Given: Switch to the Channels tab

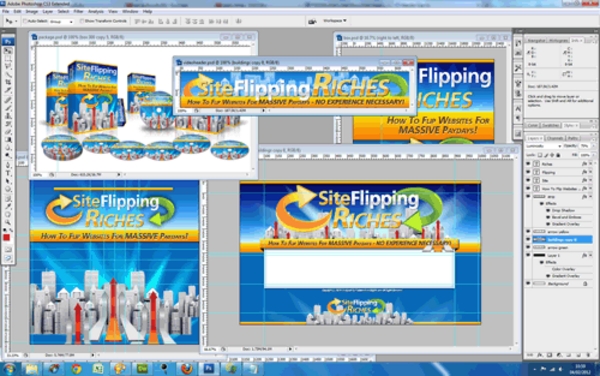Looking at the screenshot, I should (556, 138).
